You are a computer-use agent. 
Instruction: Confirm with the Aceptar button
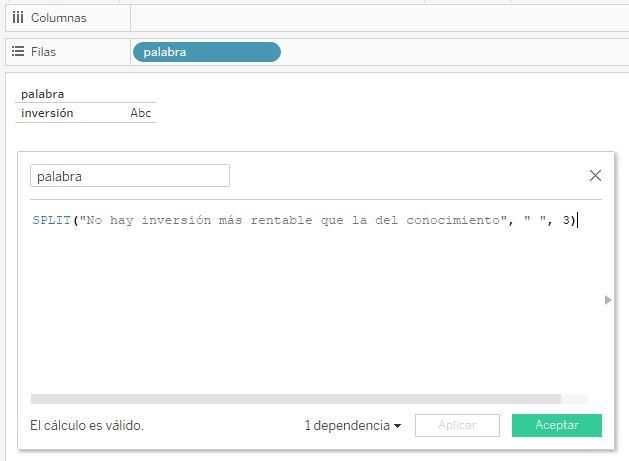(x=557, y=425)
